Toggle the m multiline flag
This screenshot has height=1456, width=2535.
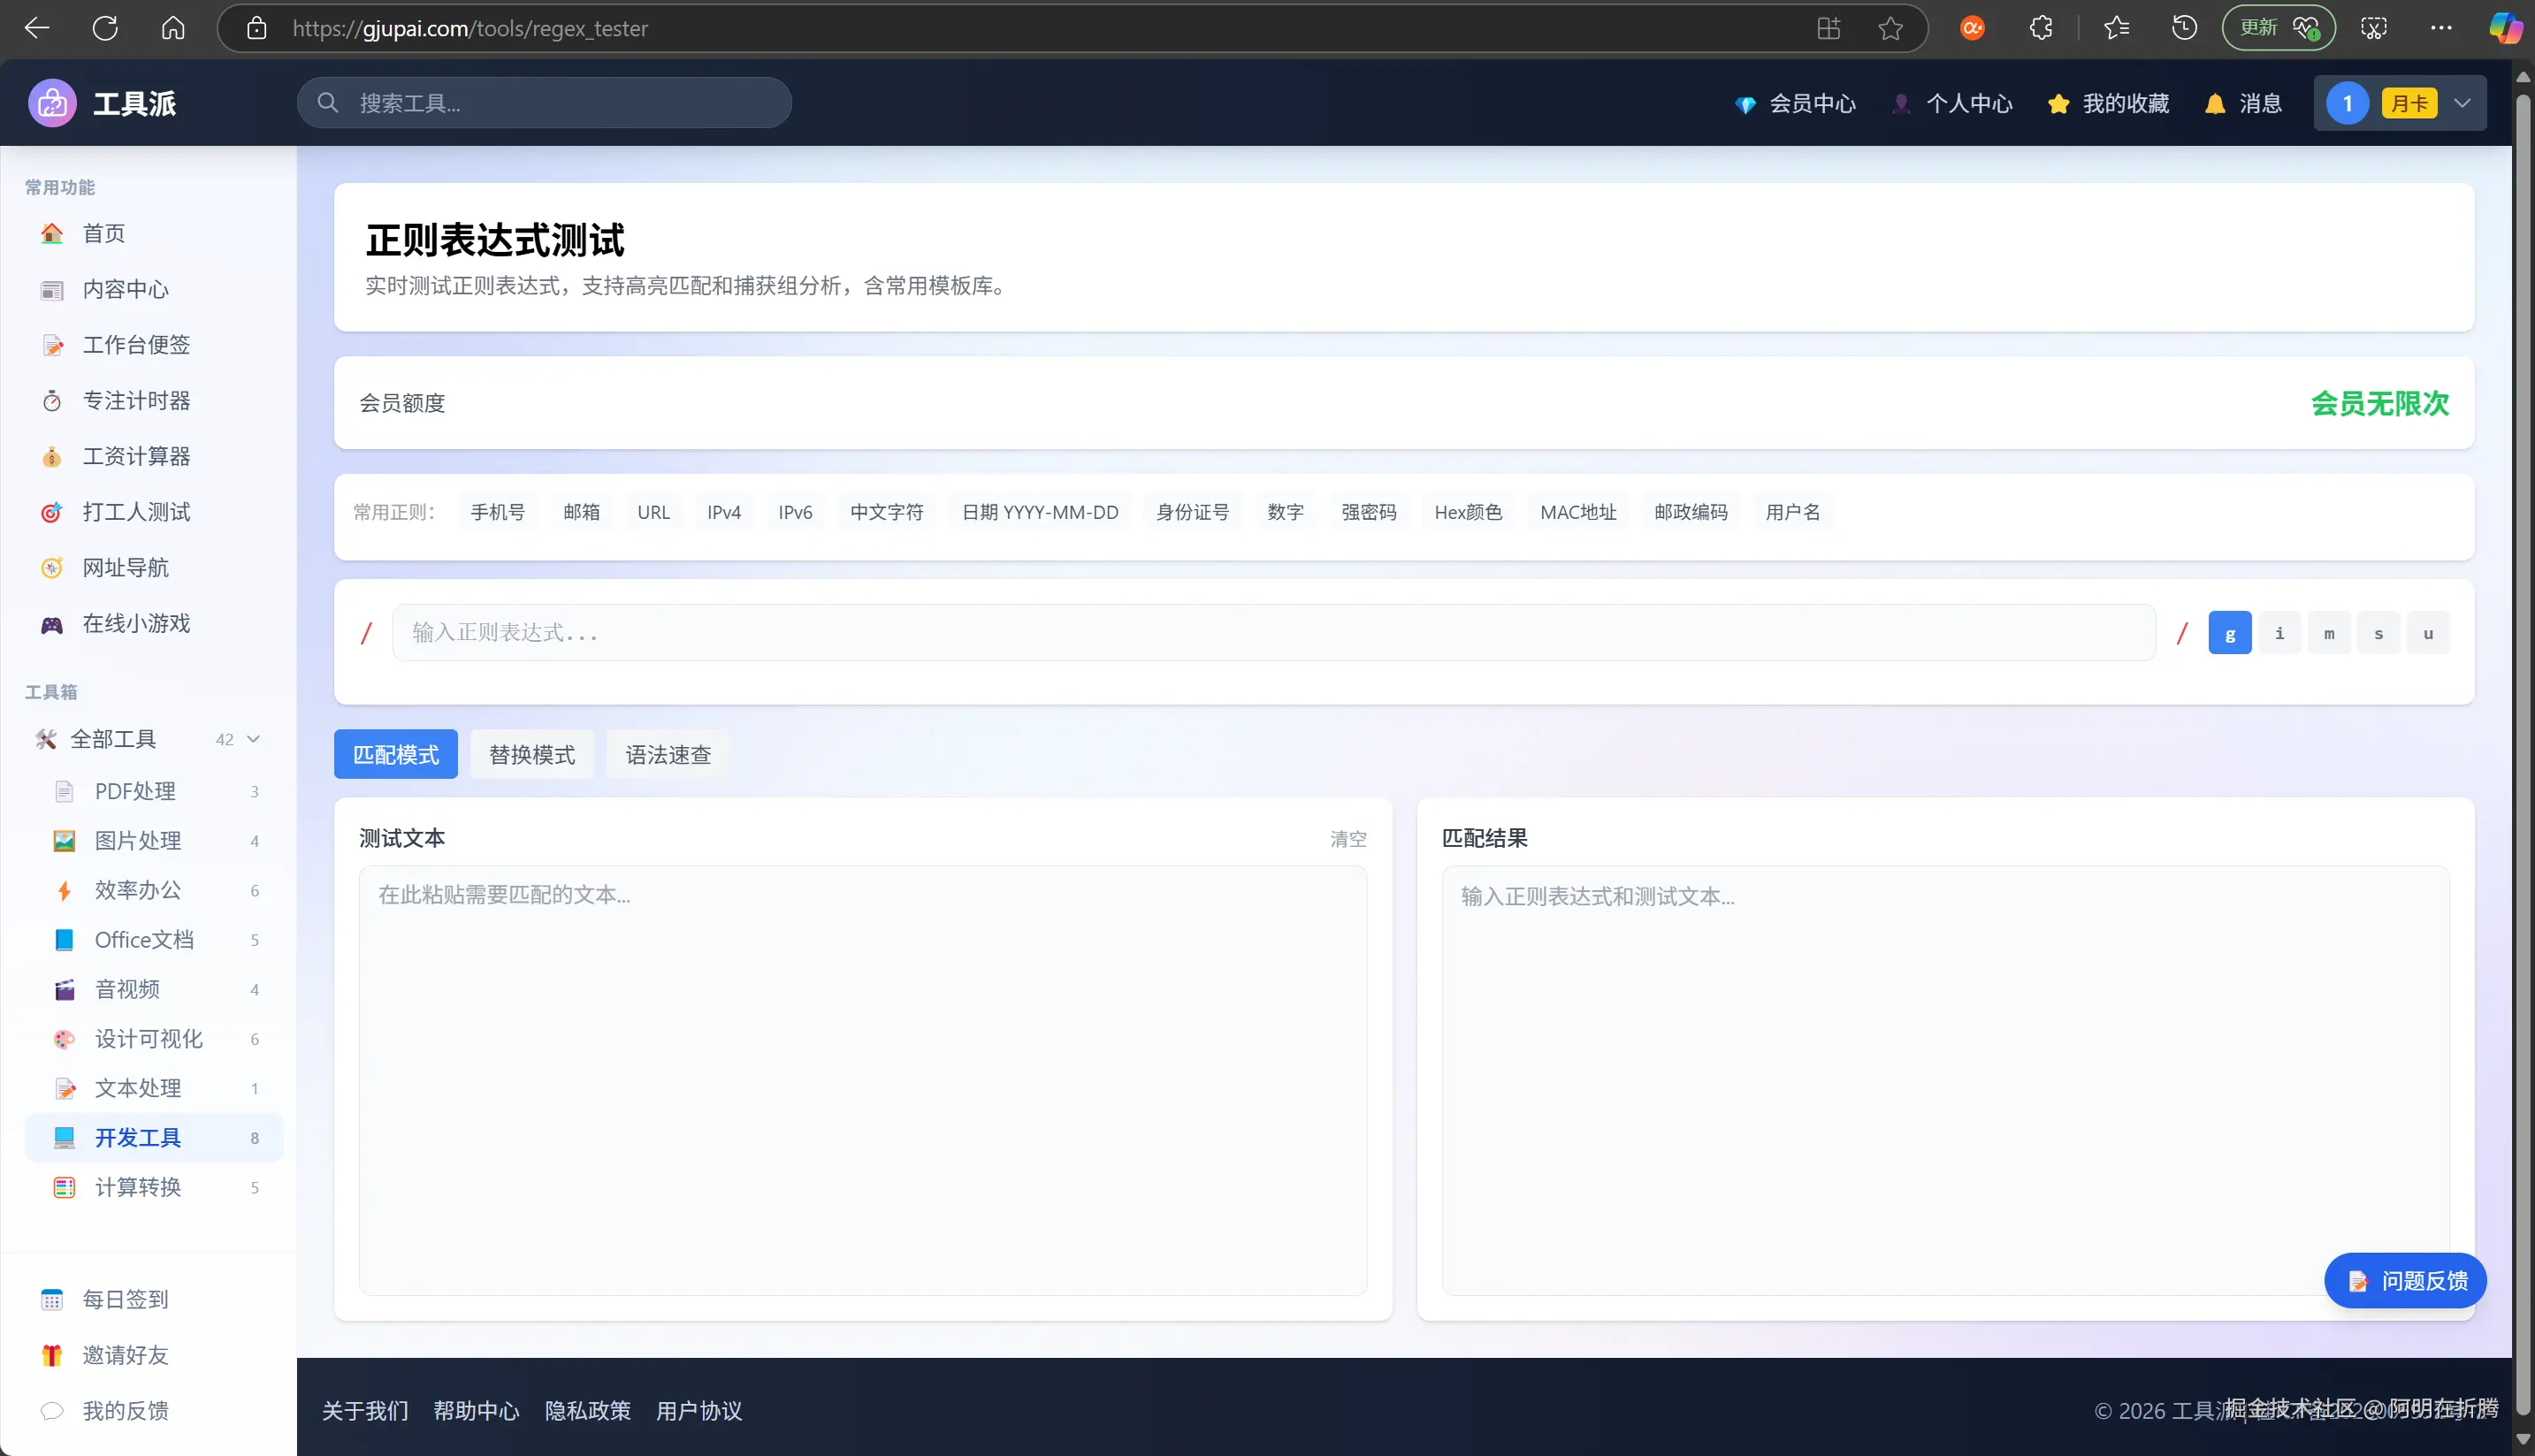coord(2329,633)
